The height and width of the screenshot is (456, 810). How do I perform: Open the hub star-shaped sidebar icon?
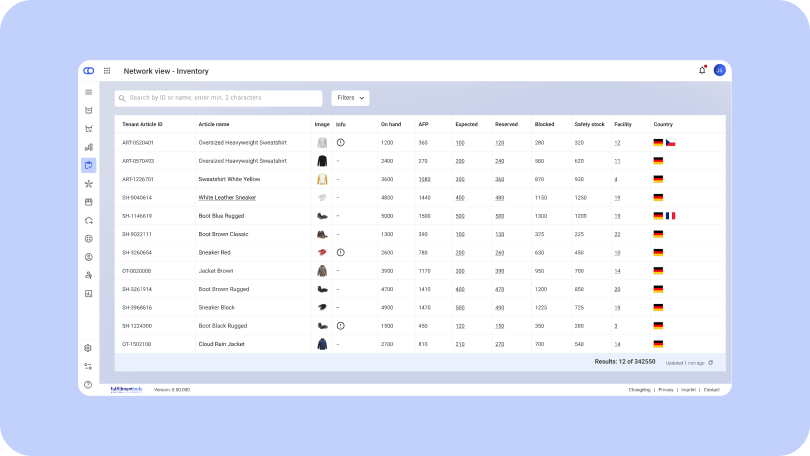click(x=88, y=184)
